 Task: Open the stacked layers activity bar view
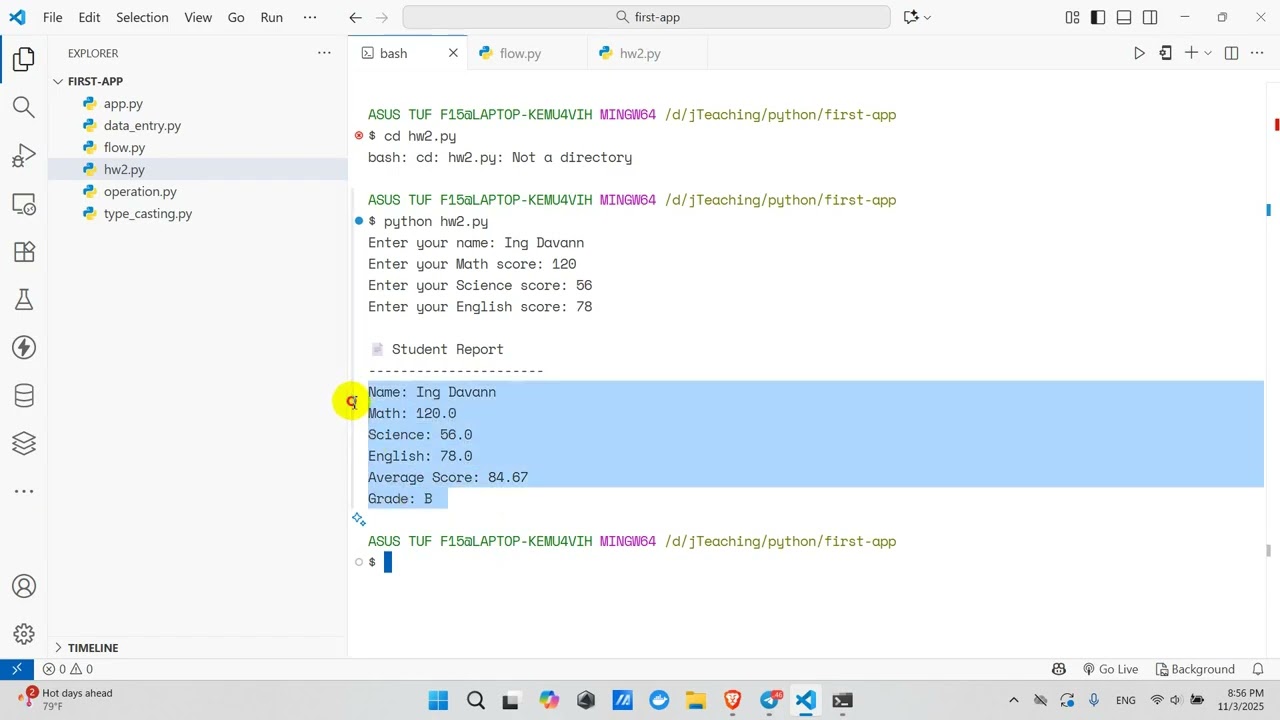point(24,443)
